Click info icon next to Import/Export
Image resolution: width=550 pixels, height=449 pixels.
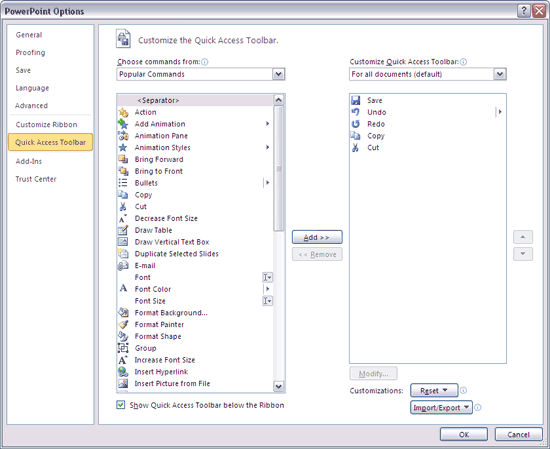pyautogui.click(x=478, y=408)
